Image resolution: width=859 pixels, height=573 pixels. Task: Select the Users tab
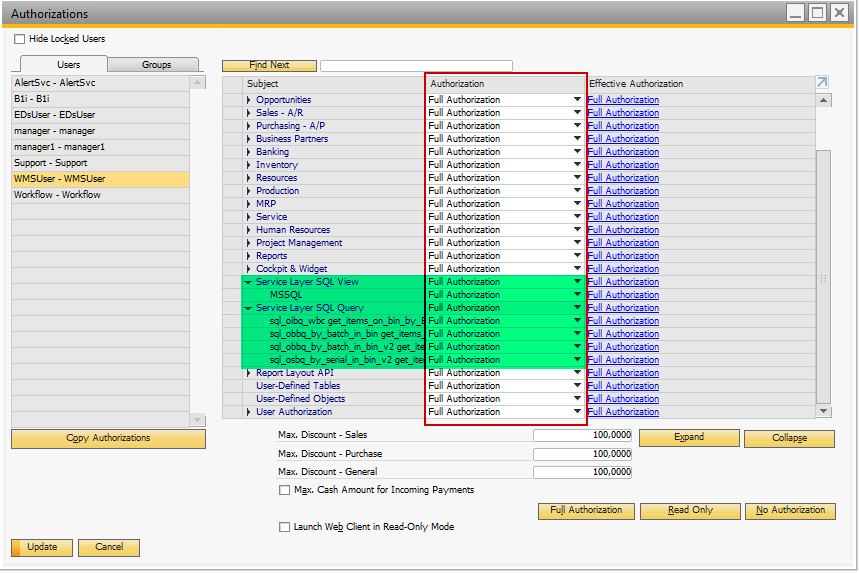68,65
